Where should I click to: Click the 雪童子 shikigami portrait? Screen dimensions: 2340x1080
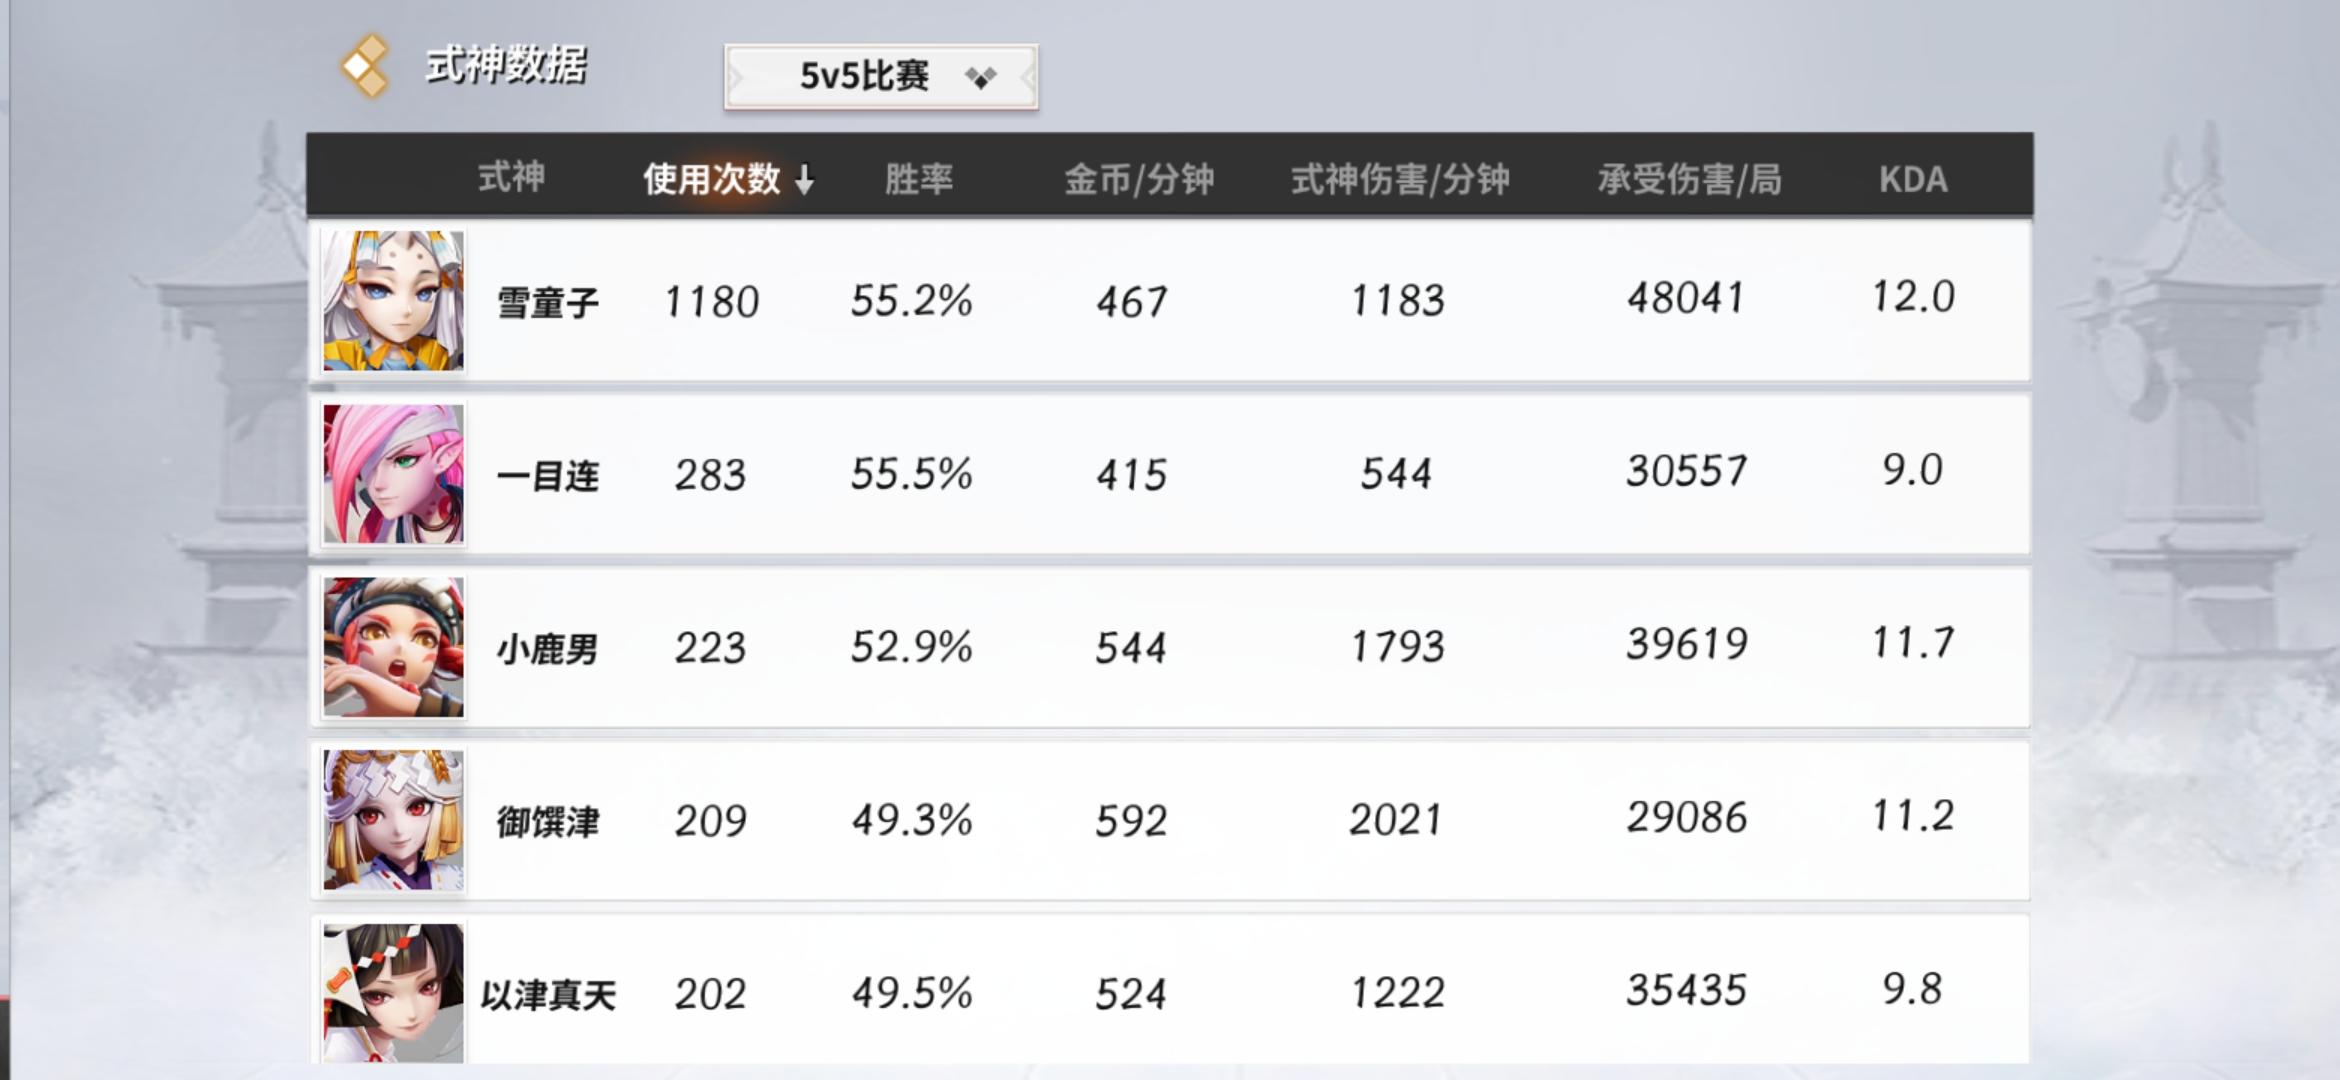(393, 301)
